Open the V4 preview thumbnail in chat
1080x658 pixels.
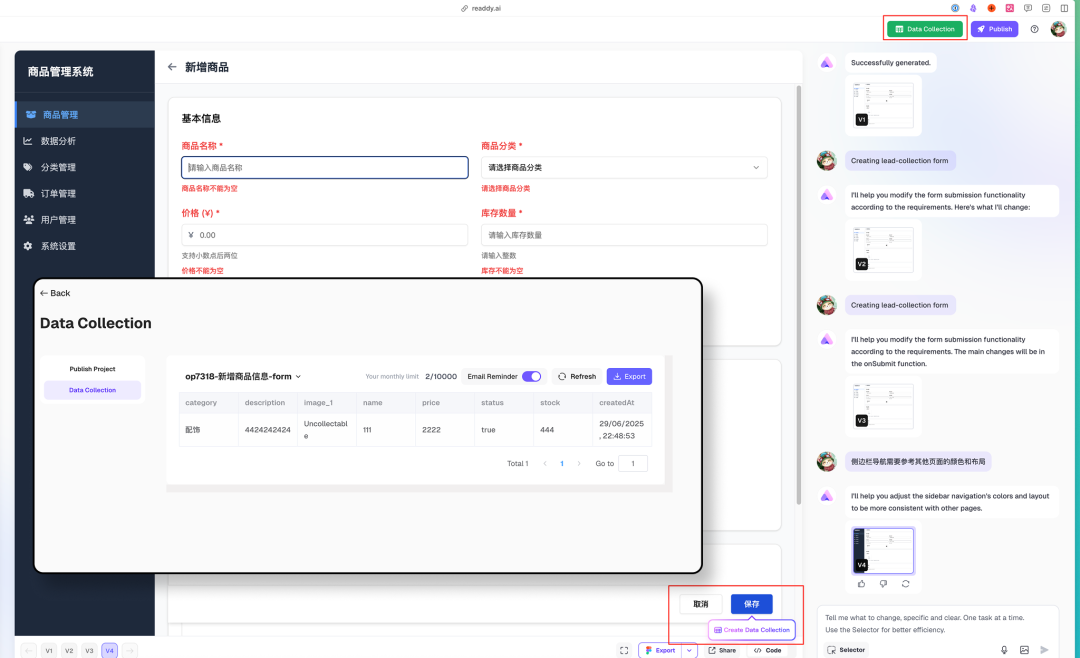(x=883, y=550)
